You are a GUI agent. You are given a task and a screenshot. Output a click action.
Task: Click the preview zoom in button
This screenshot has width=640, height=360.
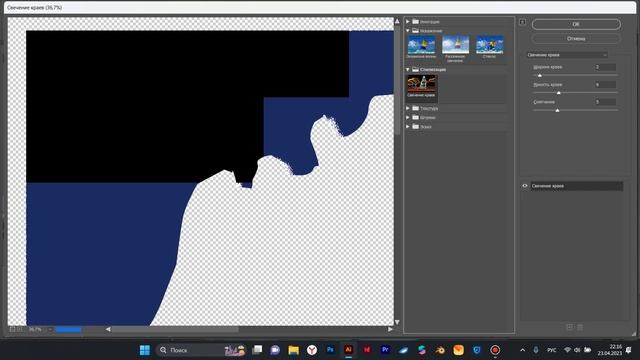click(x=20, y=329)
